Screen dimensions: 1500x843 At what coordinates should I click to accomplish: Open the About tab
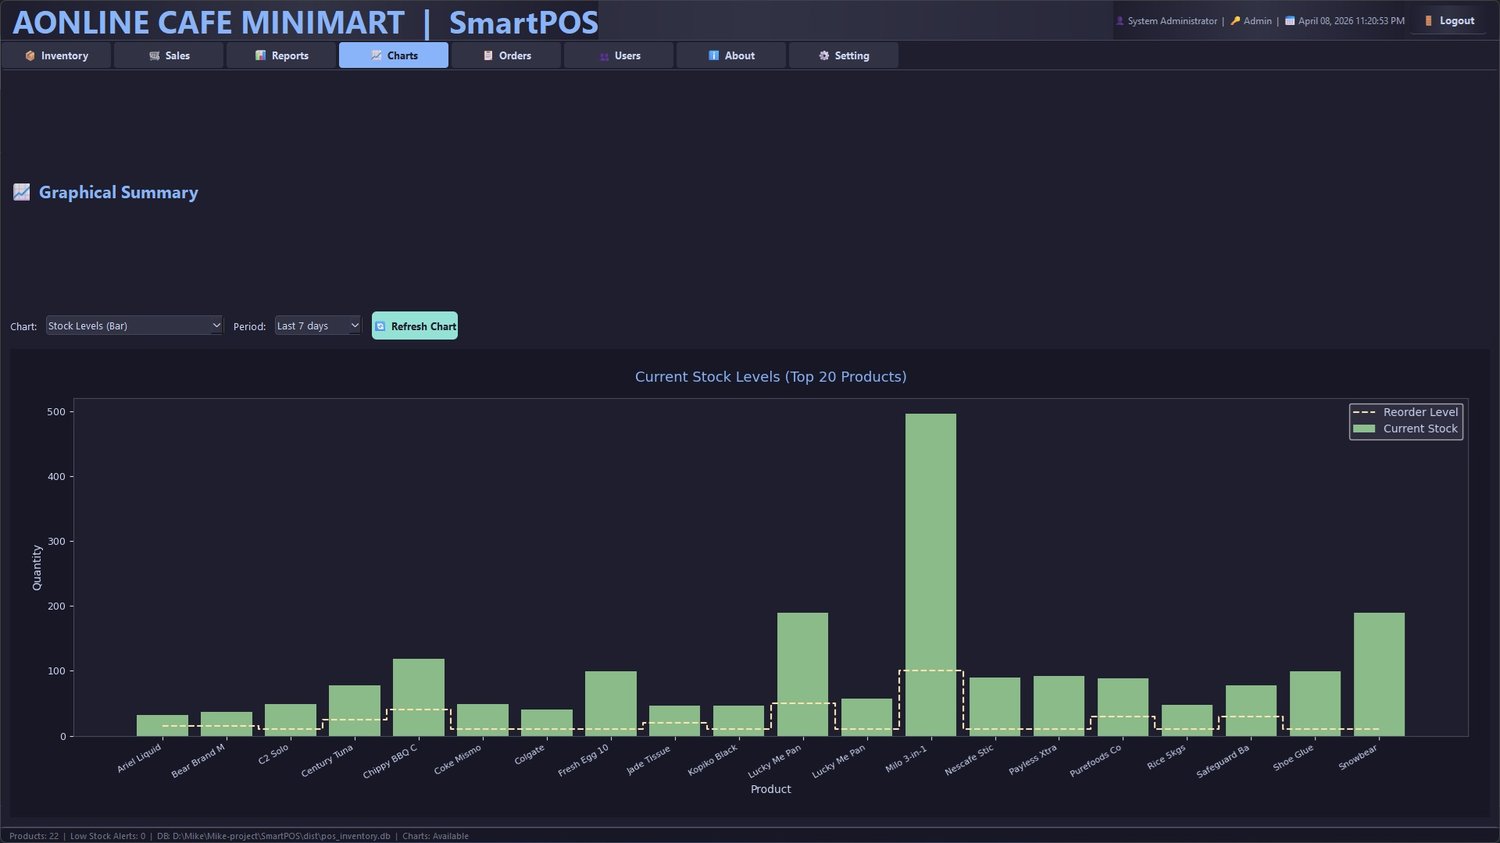[731, 56]
